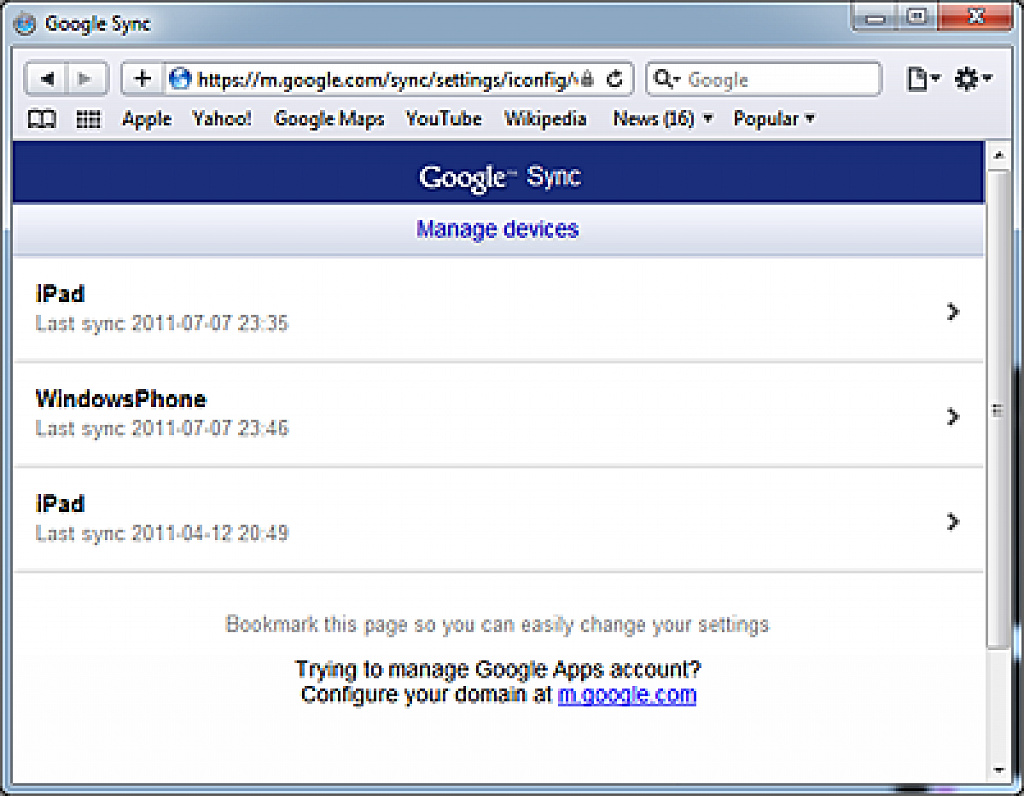This screenshot has width=1024, height=796.
Task: Click the Google Sync page header
Action: [x=498, y=172]
